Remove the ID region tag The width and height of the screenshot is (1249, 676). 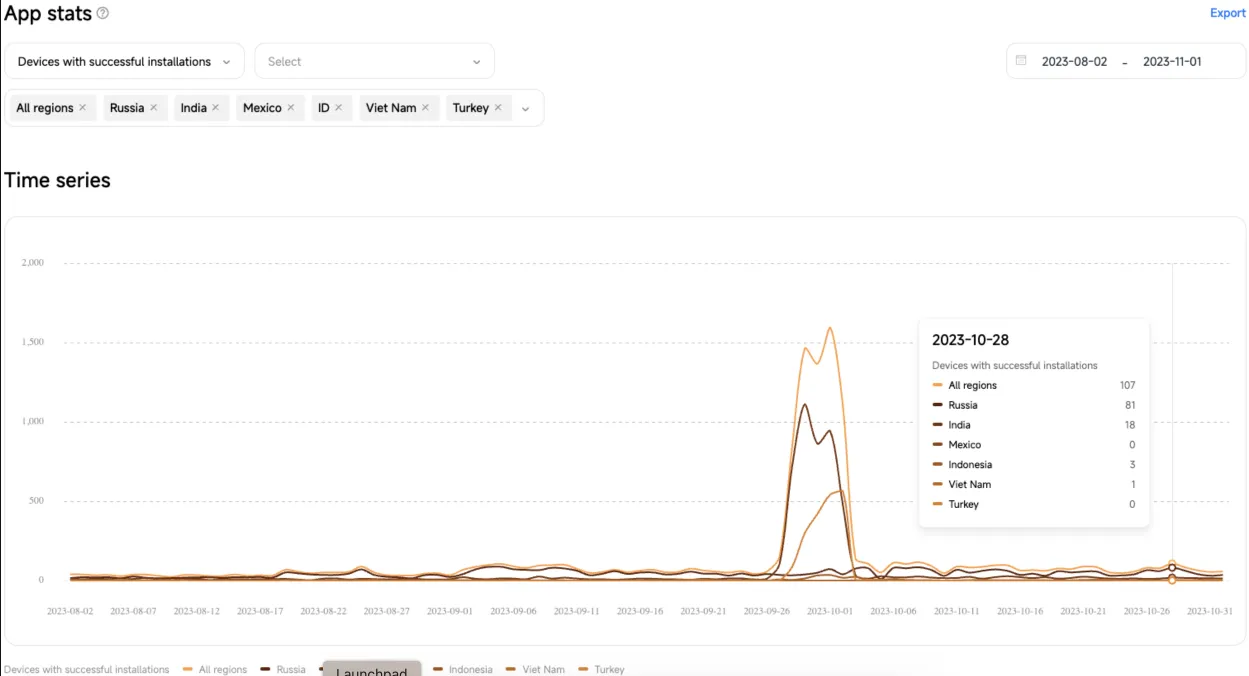click(x=339, y=108)
